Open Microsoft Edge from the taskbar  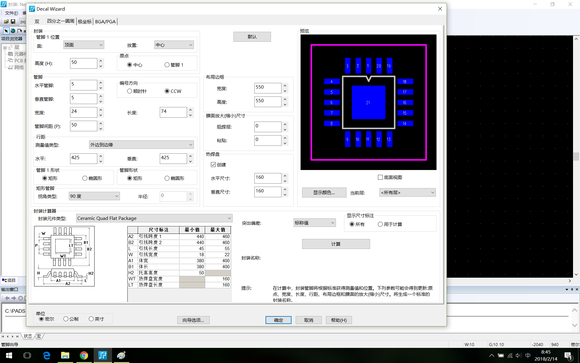[47, 356]
